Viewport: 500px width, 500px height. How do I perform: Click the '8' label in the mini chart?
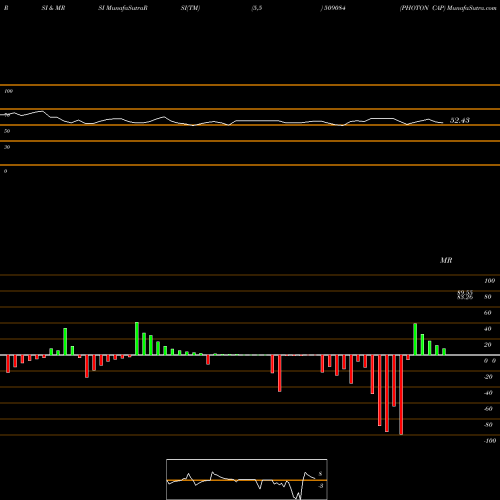click(320, 474)
